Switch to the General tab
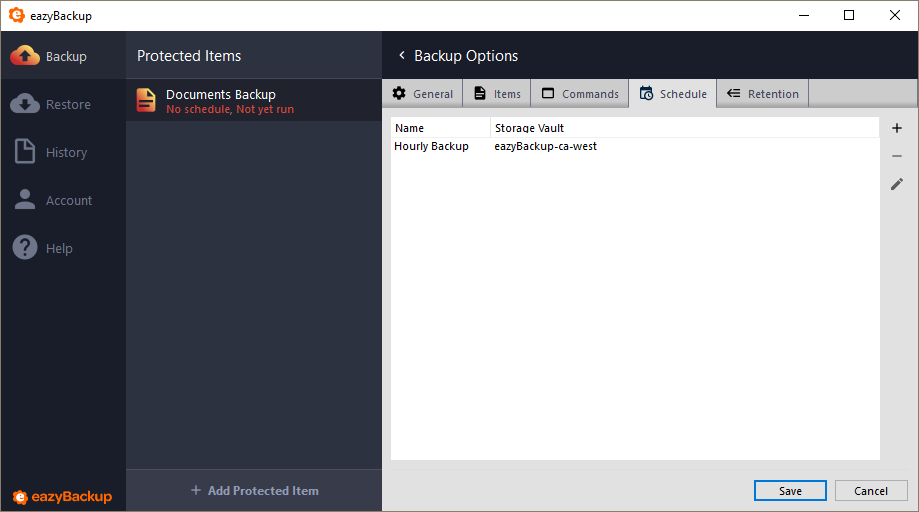Image resolution: width=919 pixels, height=512 pixels. point(423,94)
